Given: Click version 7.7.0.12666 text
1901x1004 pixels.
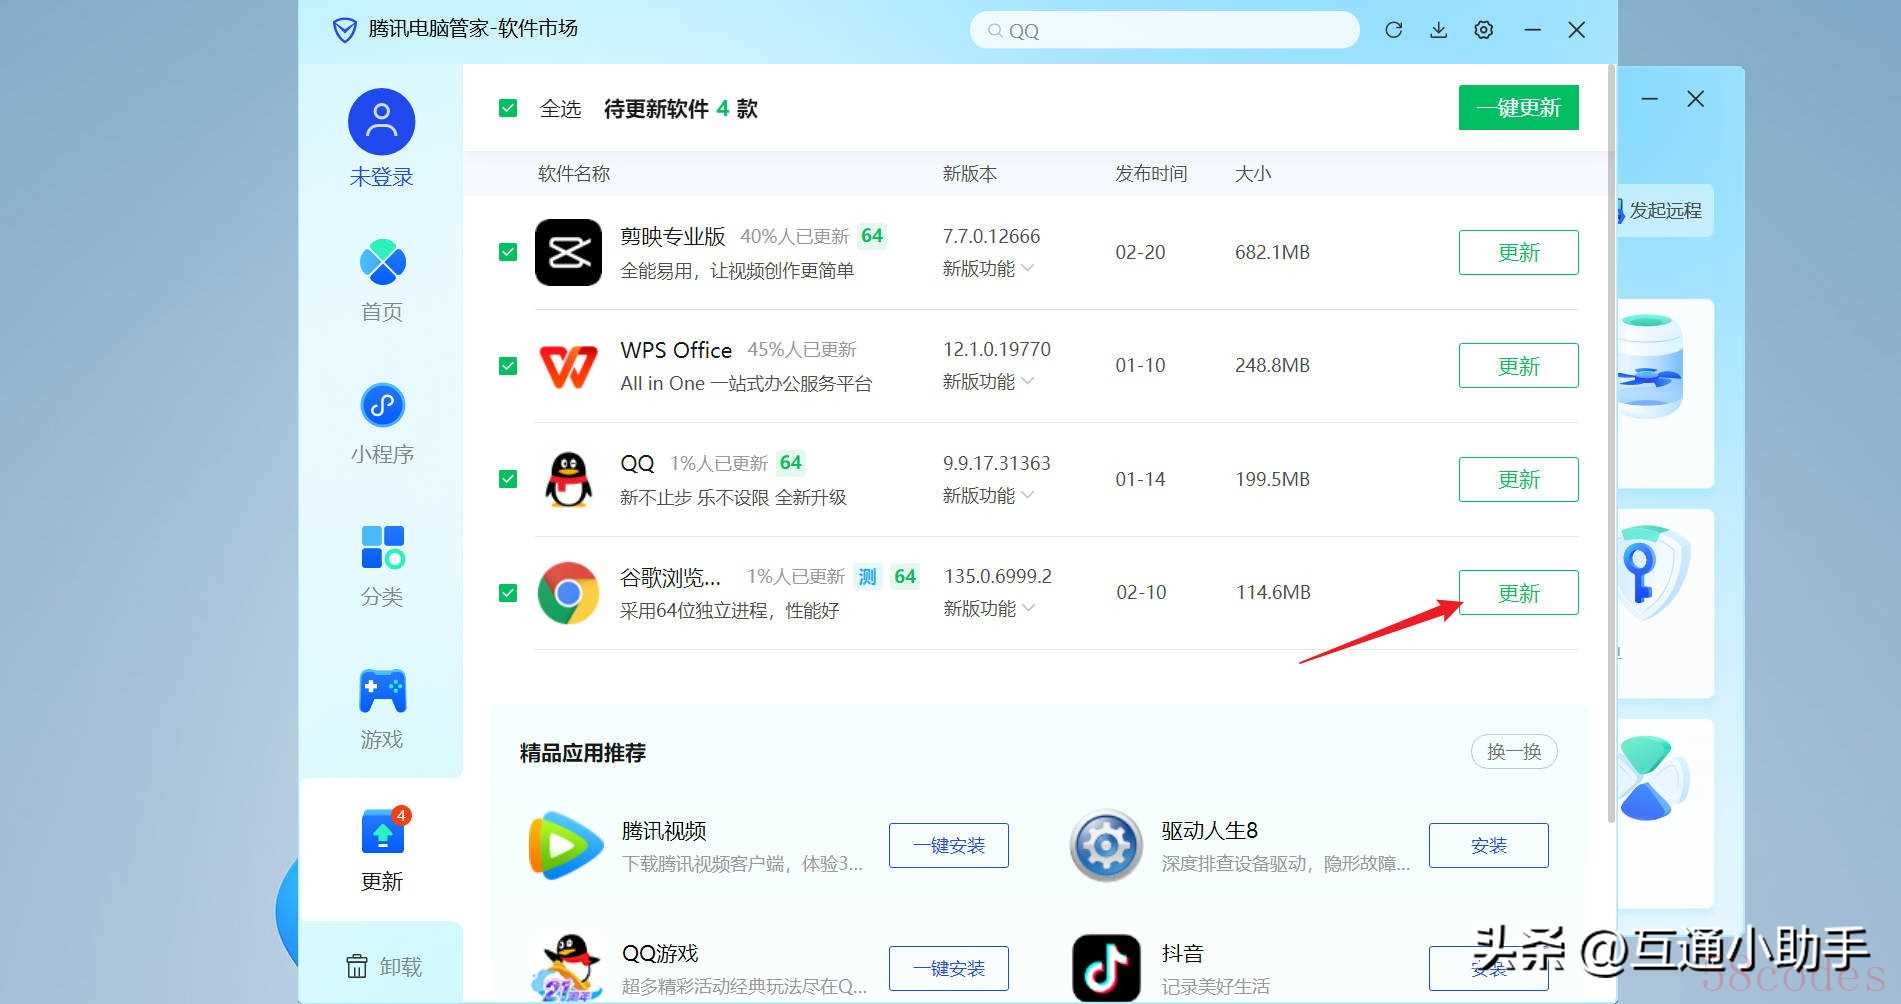Looking at the screenshot, I should (x=991, y=236).
